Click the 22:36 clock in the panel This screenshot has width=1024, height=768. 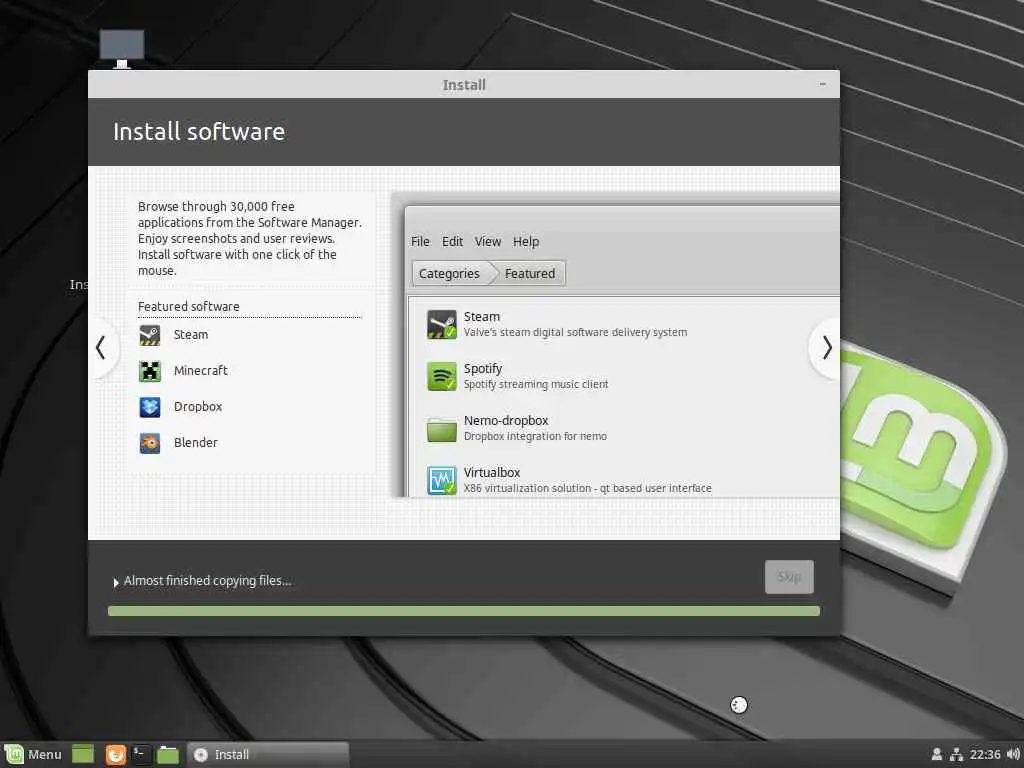coord(985,754)
